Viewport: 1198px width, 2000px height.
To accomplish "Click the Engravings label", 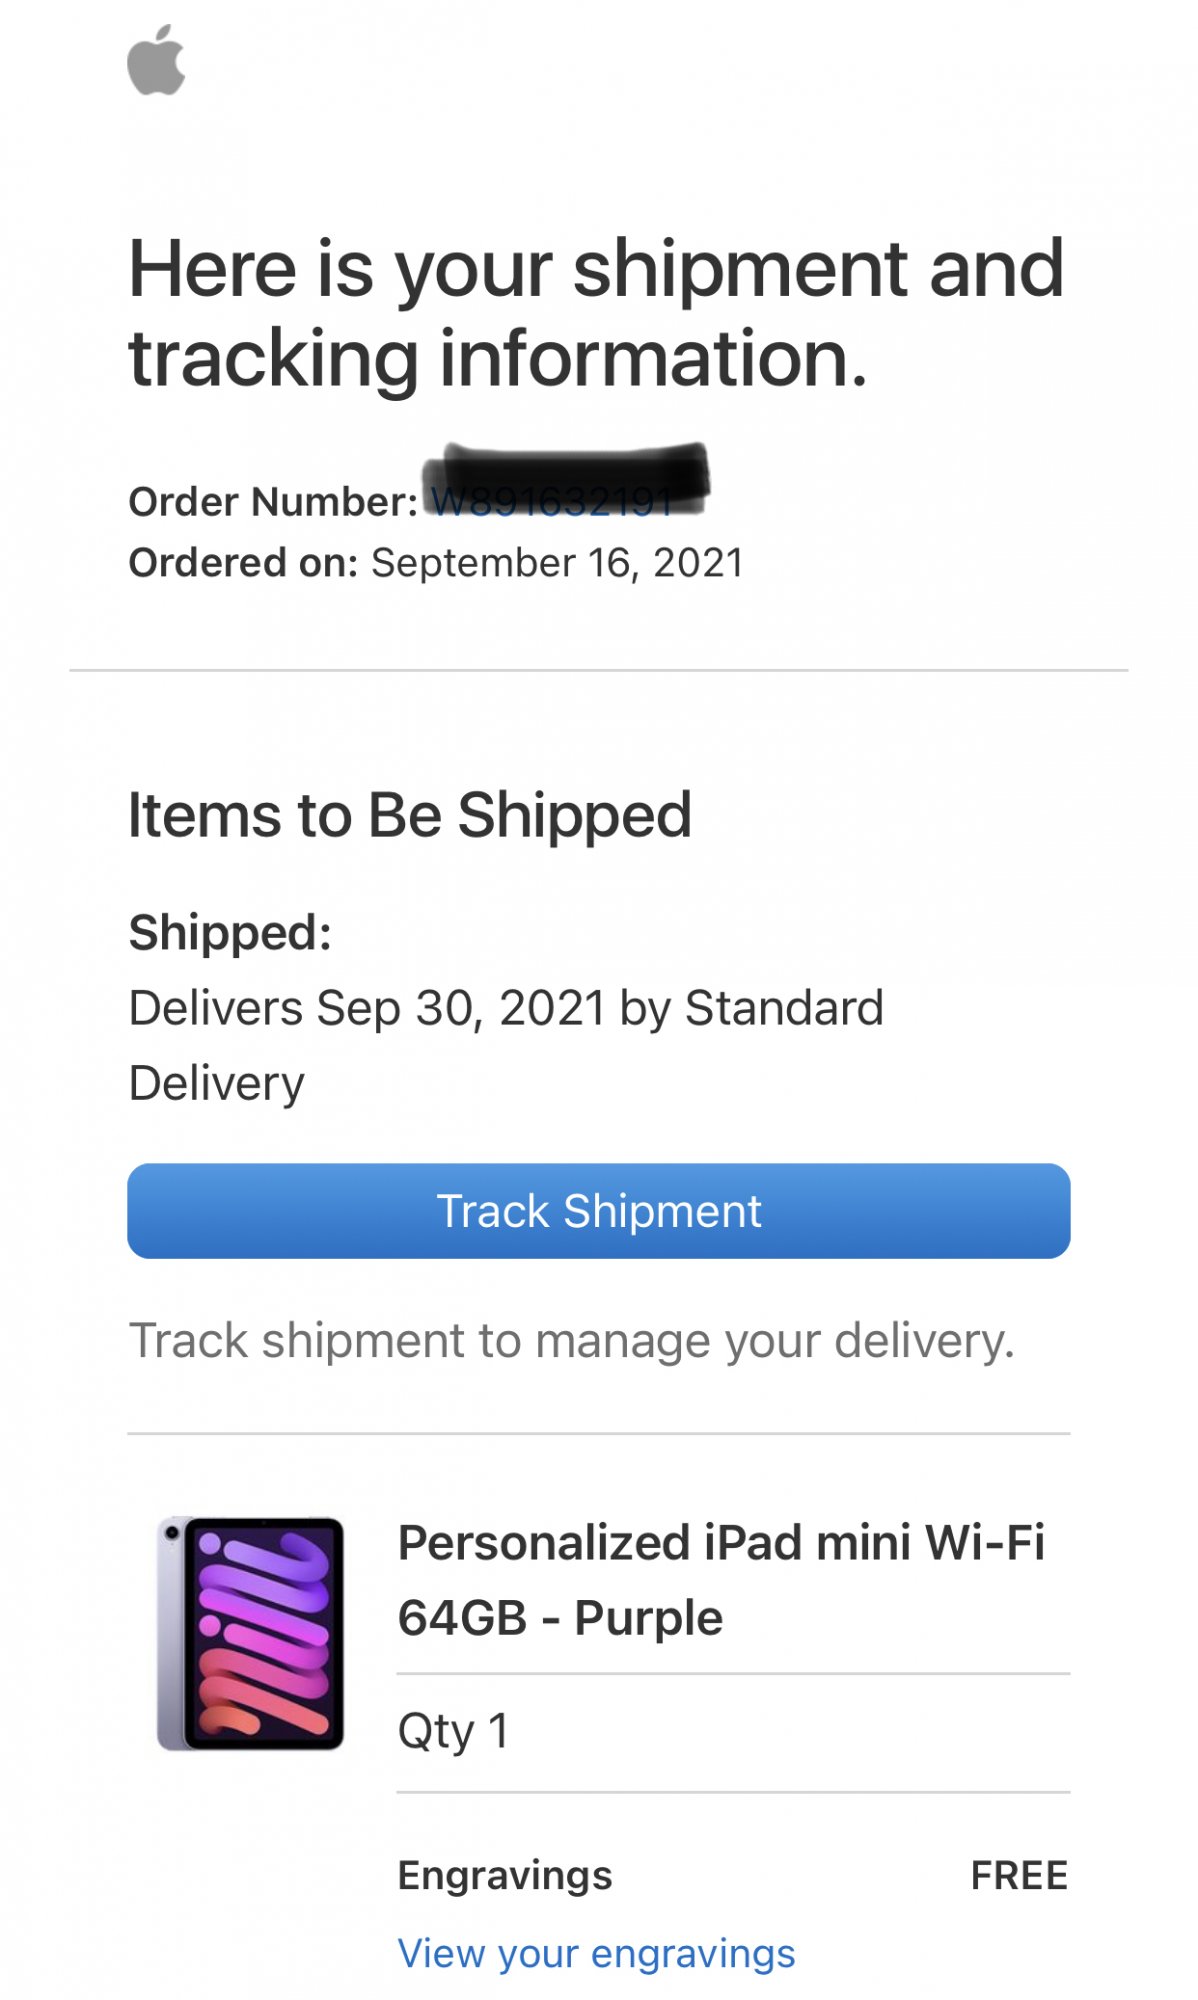I will pyautogui.click(x=504, y=1875).
